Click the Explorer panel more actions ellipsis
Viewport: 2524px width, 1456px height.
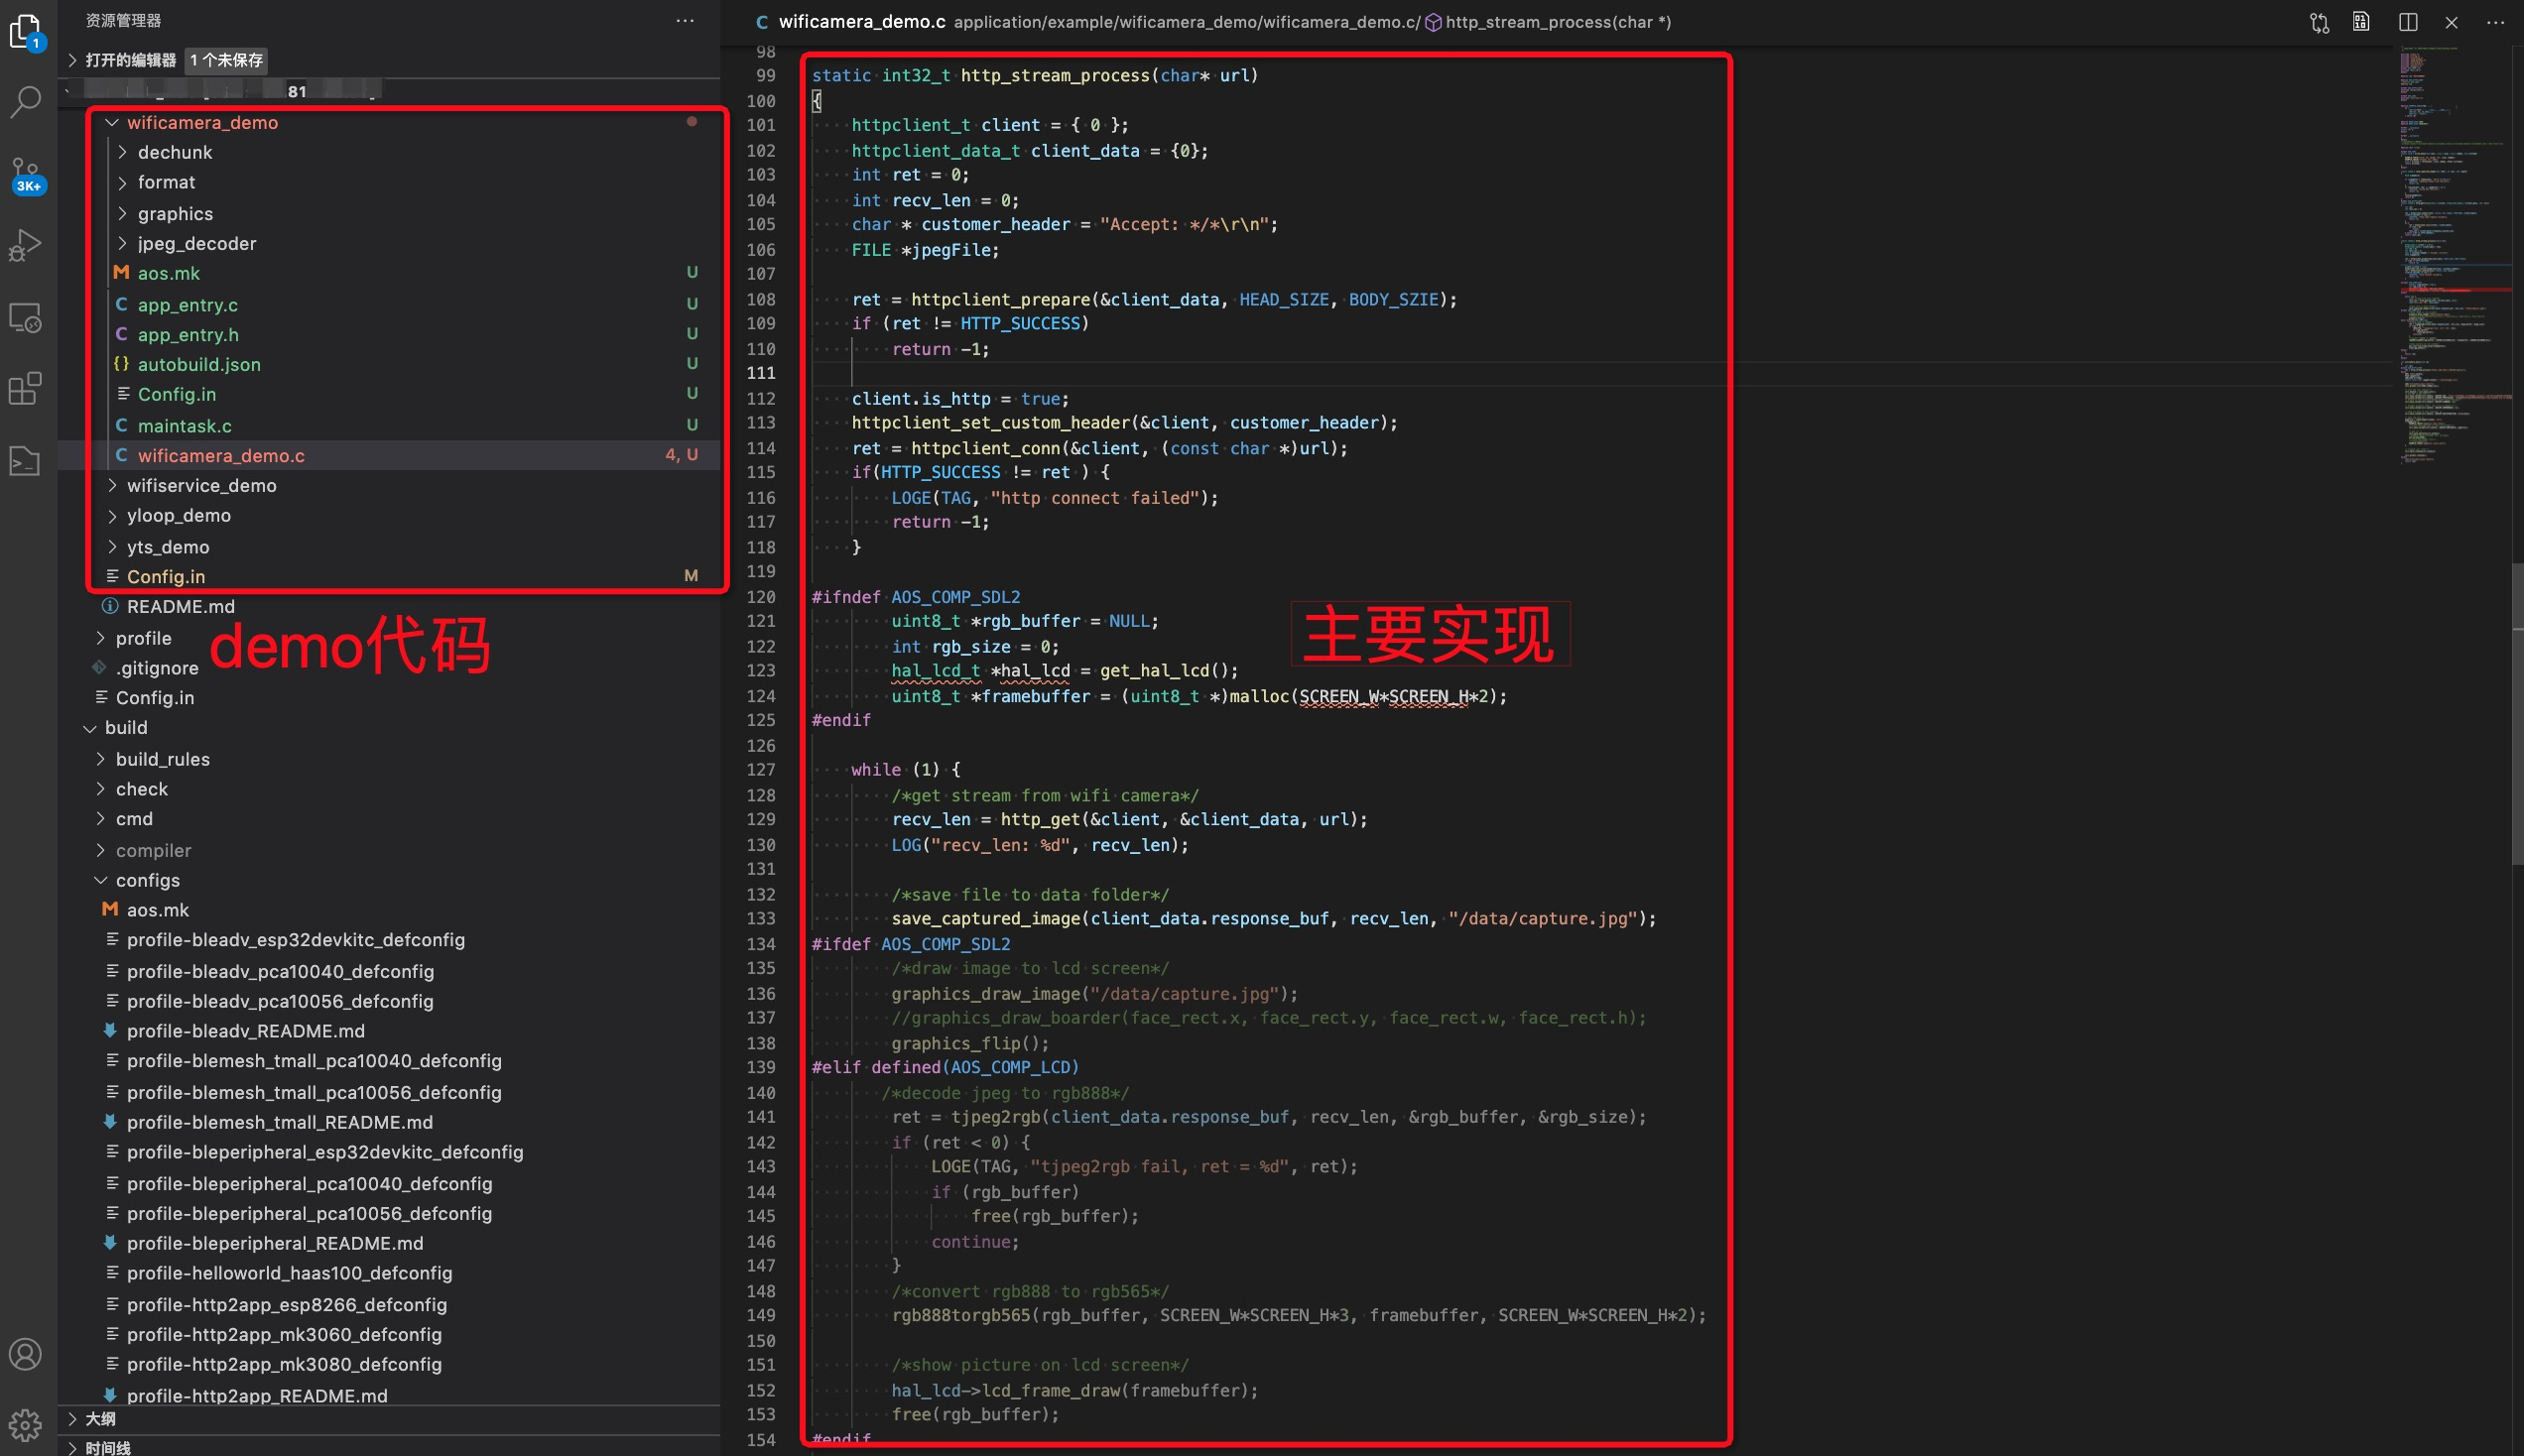(685, 20)
